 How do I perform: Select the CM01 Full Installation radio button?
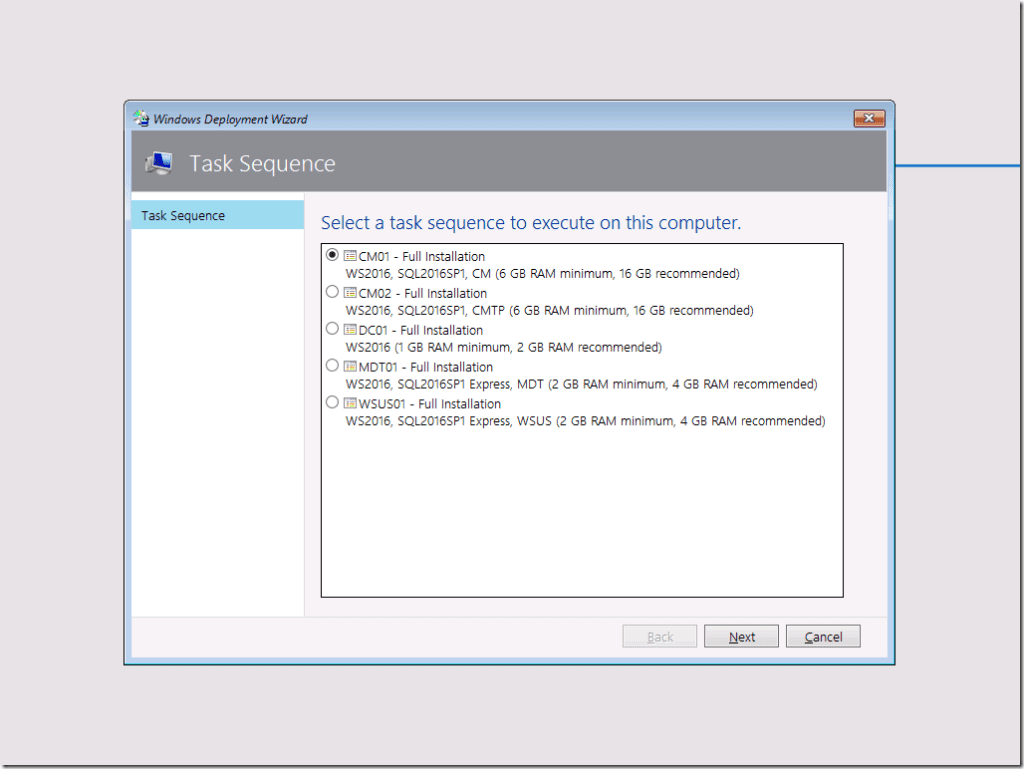332,255
